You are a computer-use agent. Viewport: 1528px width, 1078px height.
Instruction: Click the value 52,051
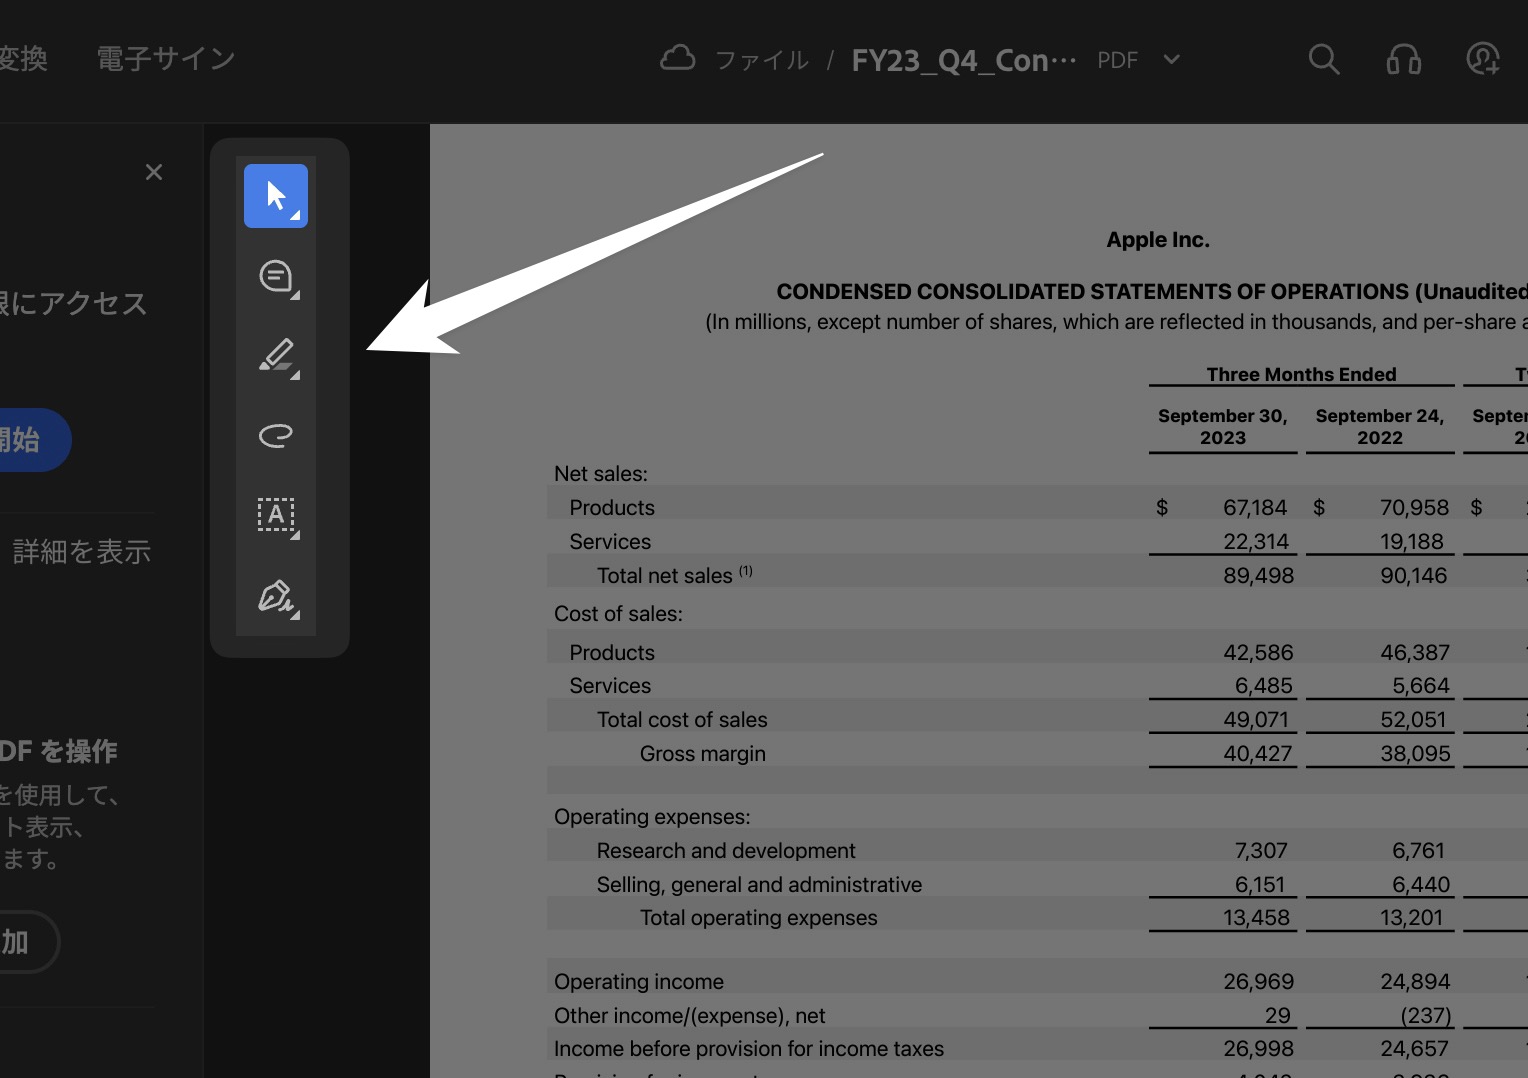click(1413, 720)
